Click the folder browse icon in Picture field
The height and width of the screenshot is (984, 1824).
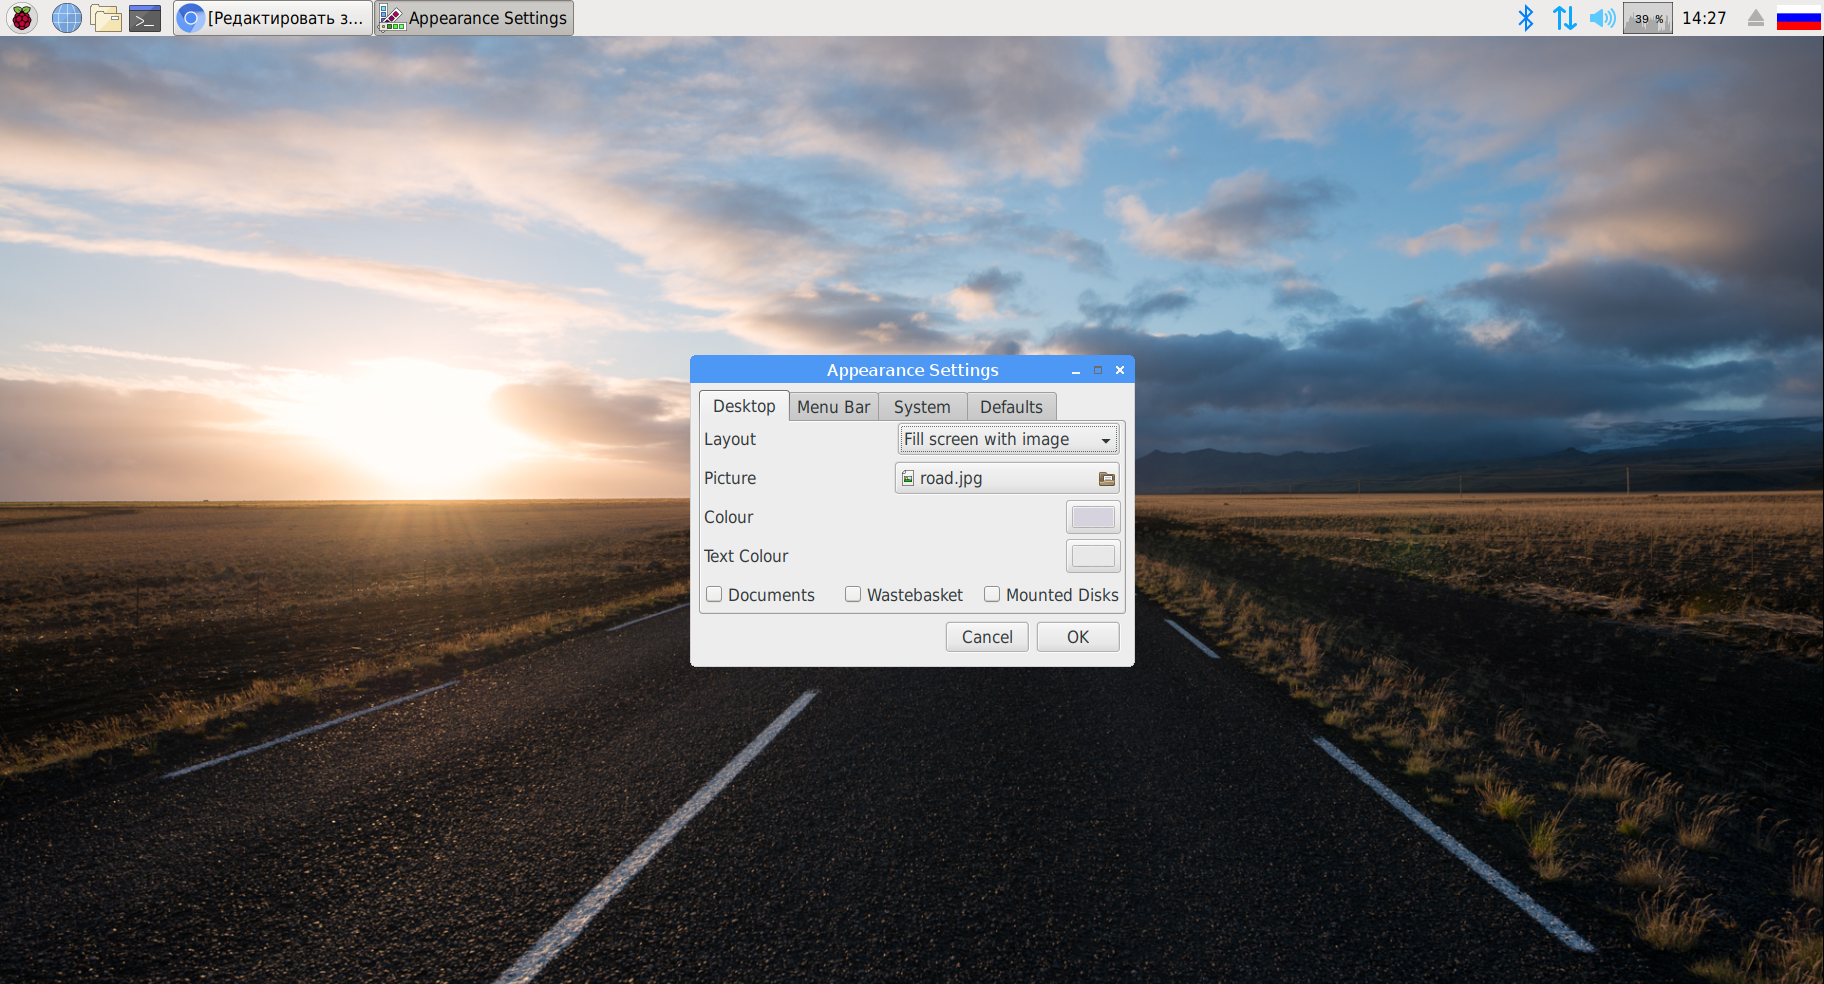click(1106, 479)
